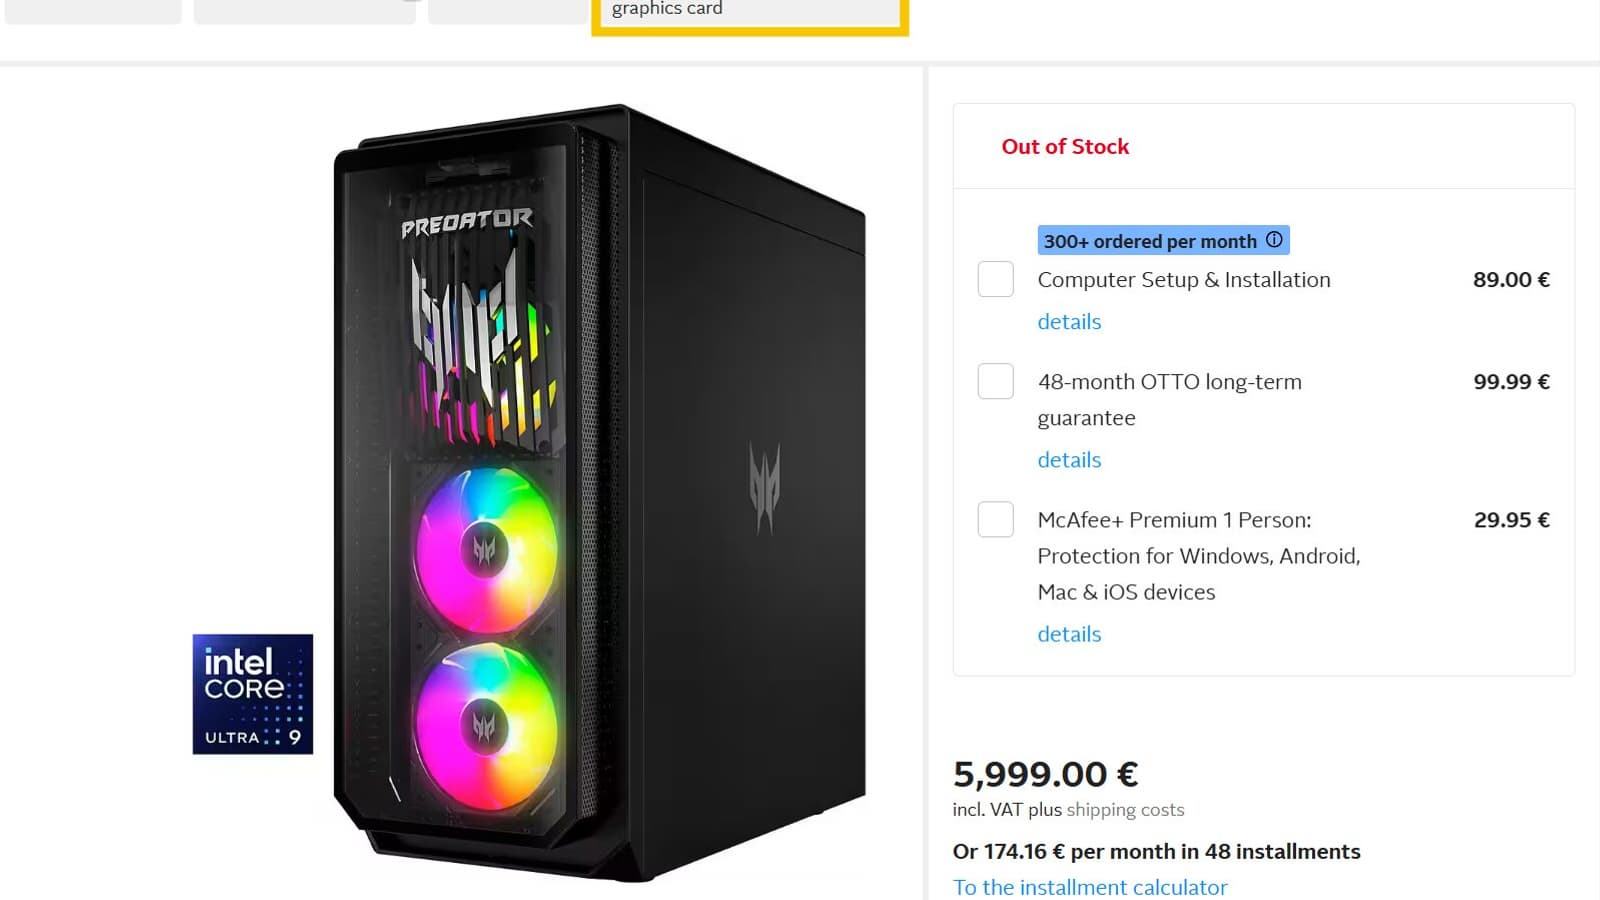Click the upper RGB fan on the PC image
This screenshot has width=1600, height=900.
click(485, 548)
